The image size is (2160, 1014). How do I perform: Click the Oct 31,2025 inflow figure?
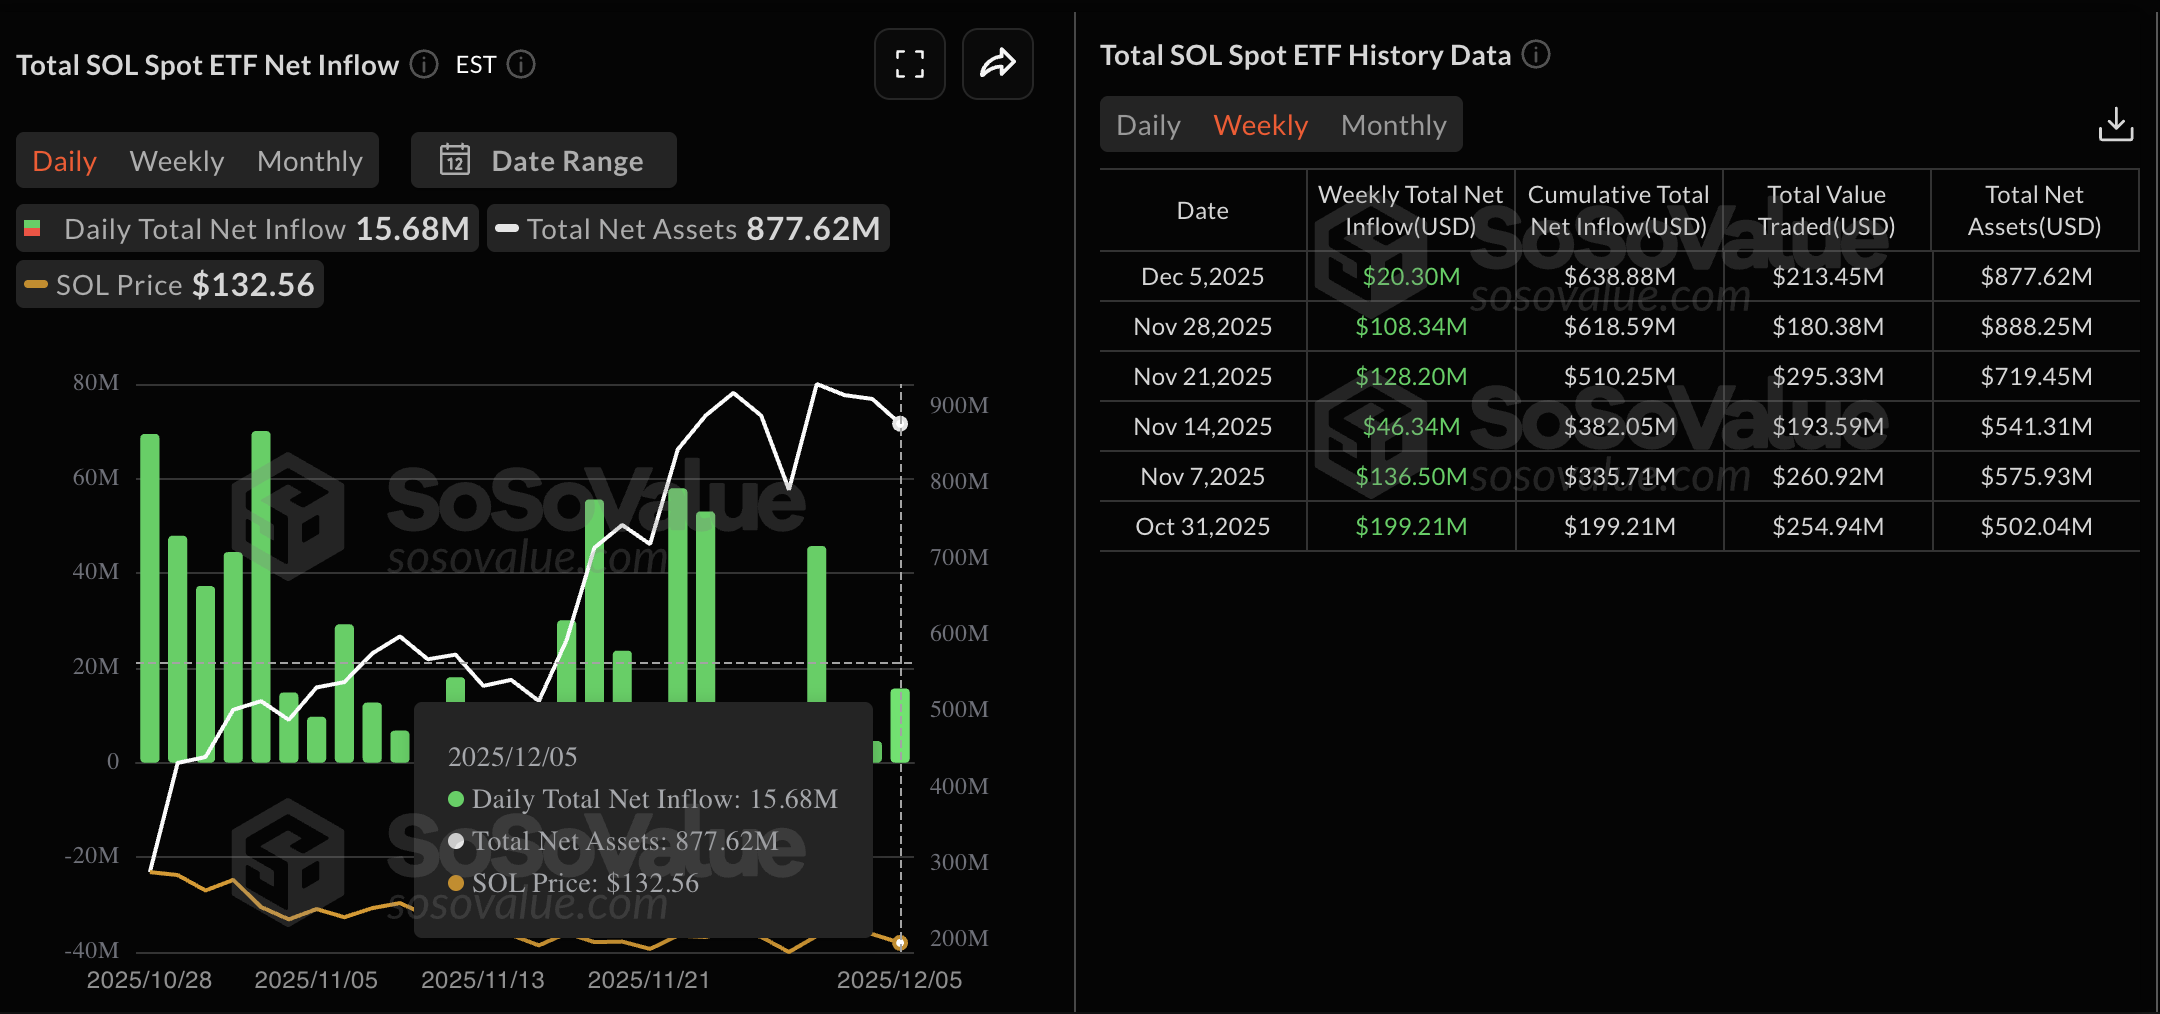tap(1410, 525)
